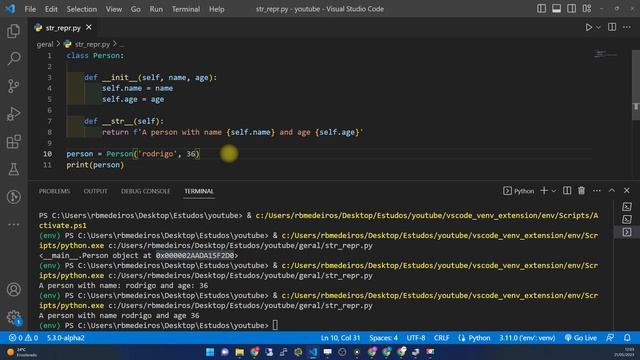640x360 pixels.
Task: Open the Edit menu
Action: point(51,9)
